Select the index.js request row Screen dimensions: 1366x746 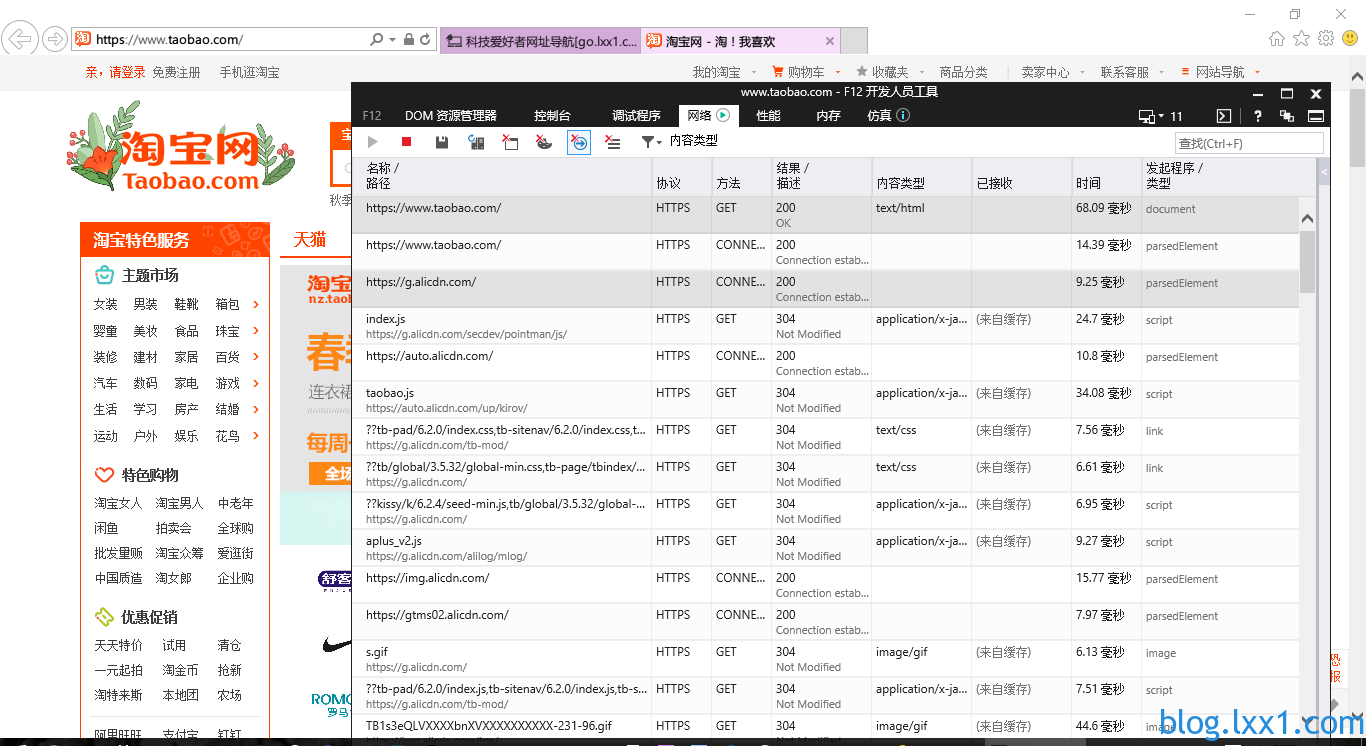tap(825, 326)
